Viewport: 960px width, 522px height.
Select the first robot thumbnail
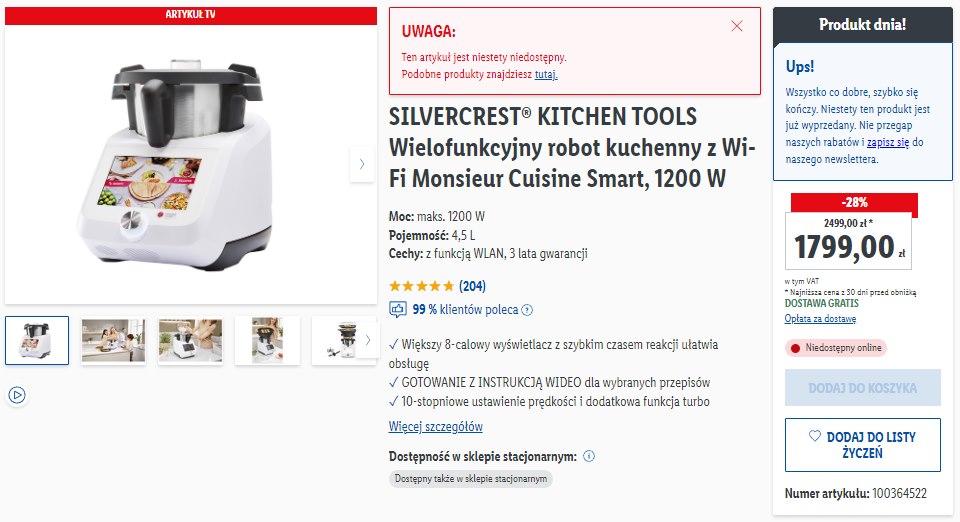click(x=37, y=341)
